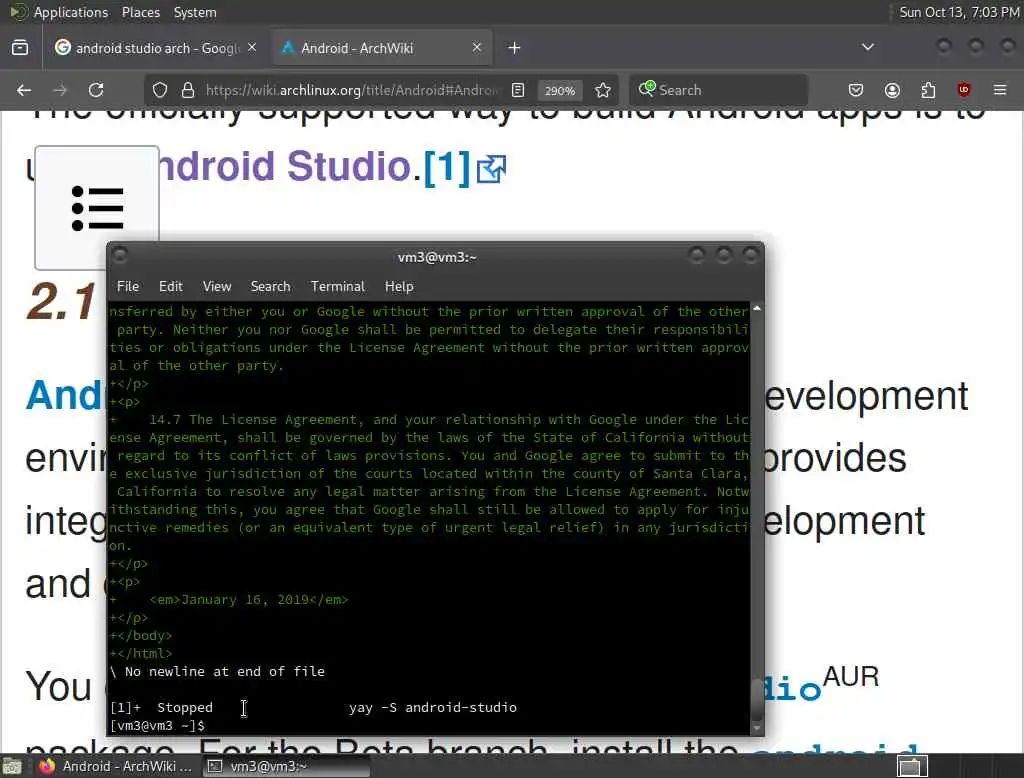Click the browser Search field
Screen dimensions: 1024x778
tap(718, 90)
